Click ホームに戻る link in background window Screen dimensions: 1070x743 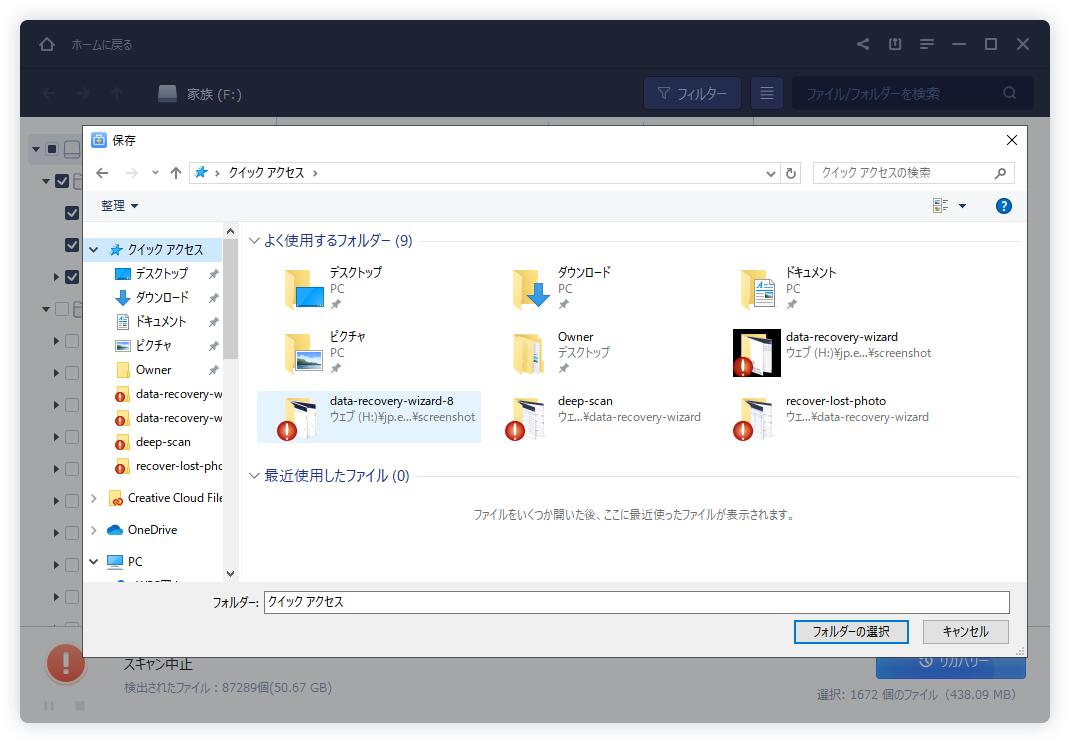(102, 45)
